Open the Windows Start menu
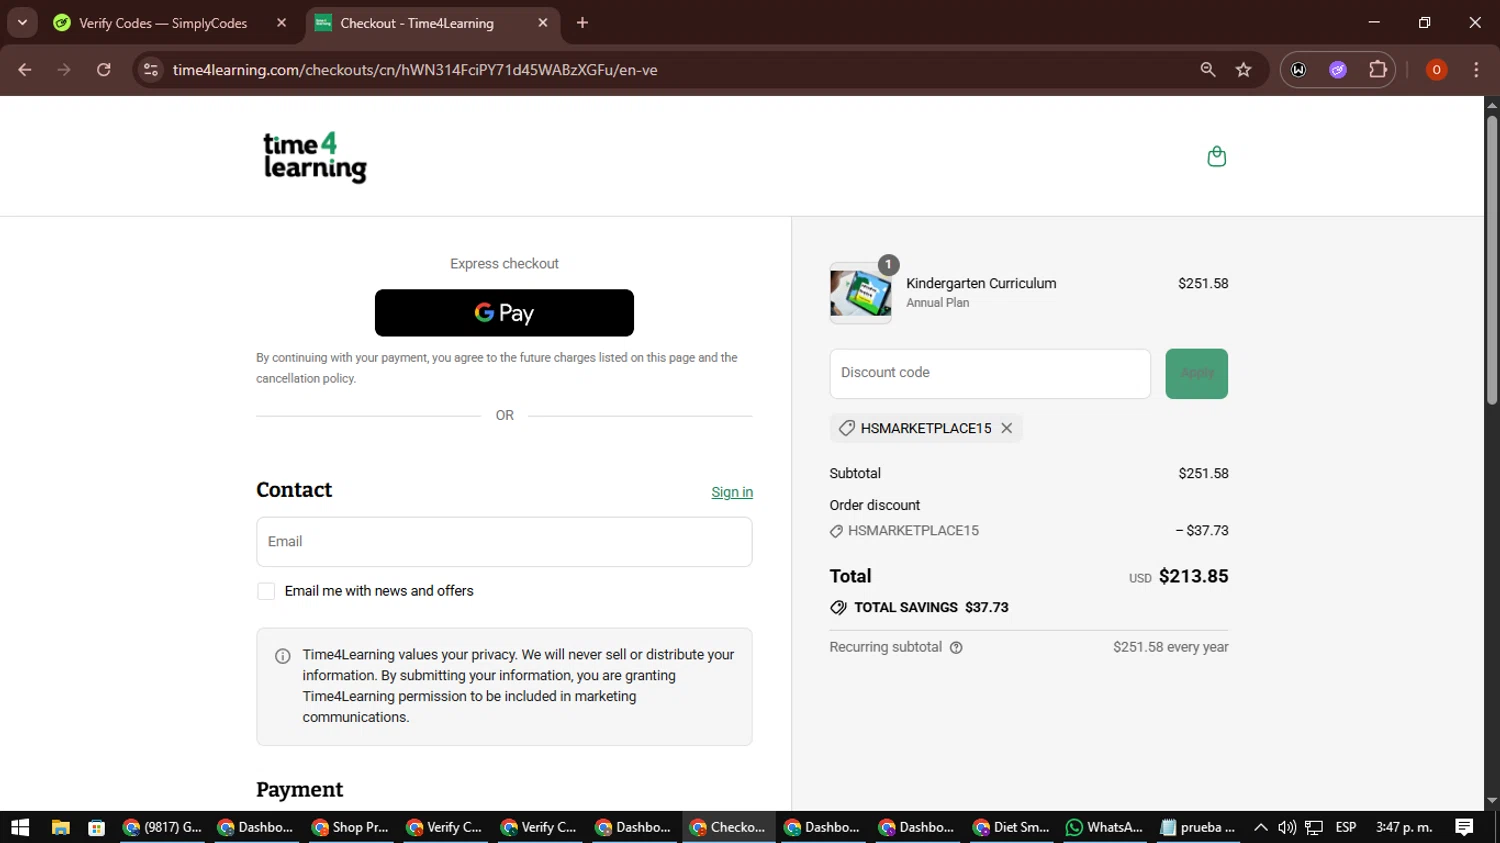 tap(20, 827)
